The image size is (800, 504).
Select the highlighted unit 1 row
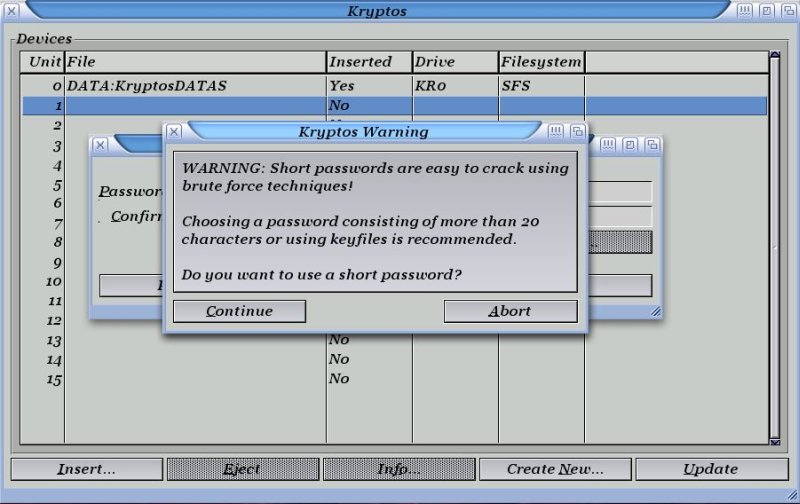click(x=394, y=106)
